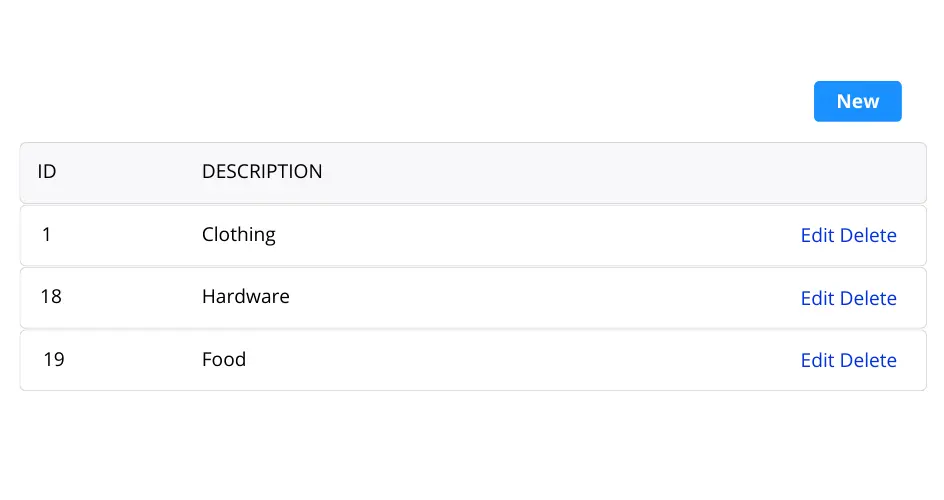Edit the Food category

pos(817,360)
